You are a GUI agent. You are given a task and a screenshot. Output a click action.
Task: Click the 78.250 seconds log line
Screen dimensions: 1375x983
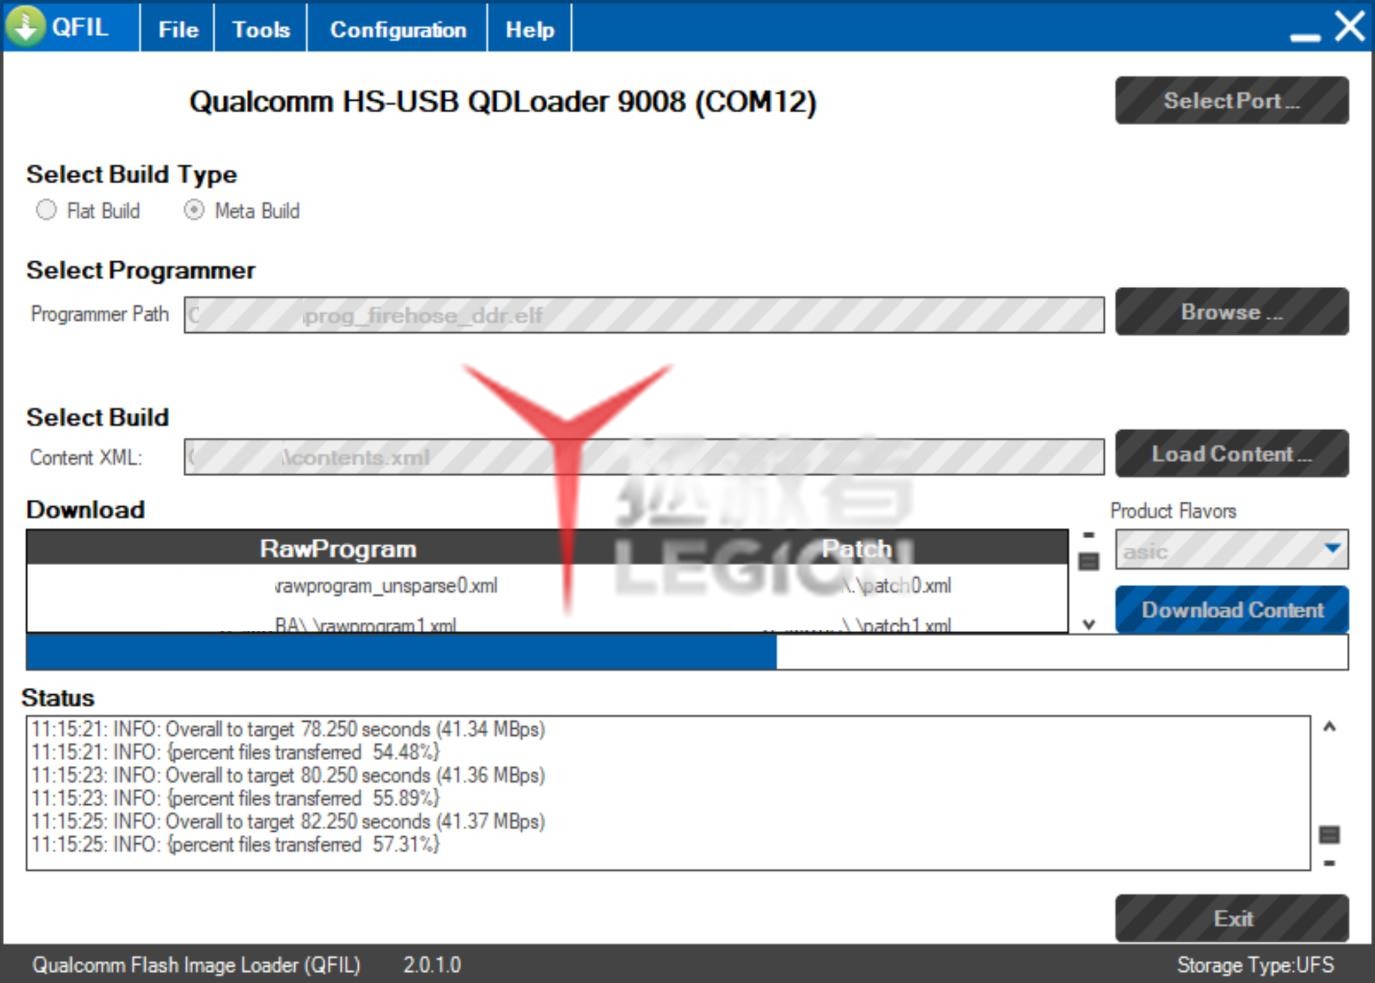coord(288,729)
